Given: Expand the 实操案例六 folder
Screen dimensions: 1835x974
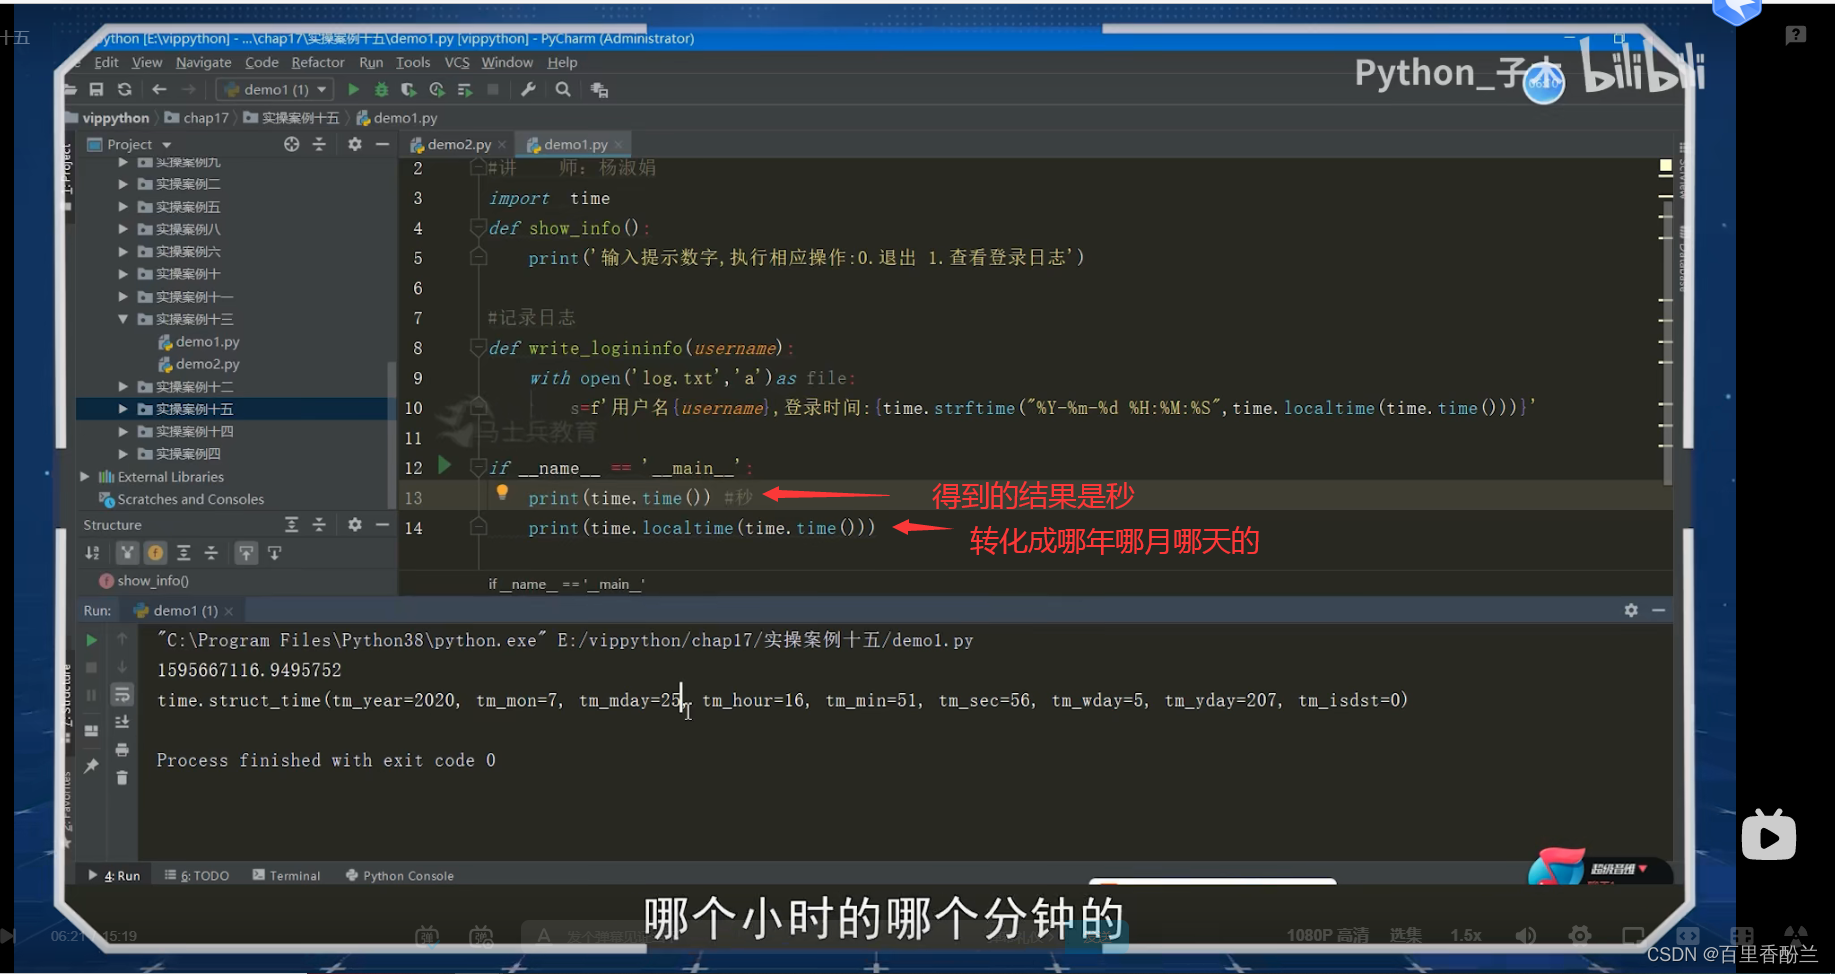Looking at the screenshot, I should (123, 252).
